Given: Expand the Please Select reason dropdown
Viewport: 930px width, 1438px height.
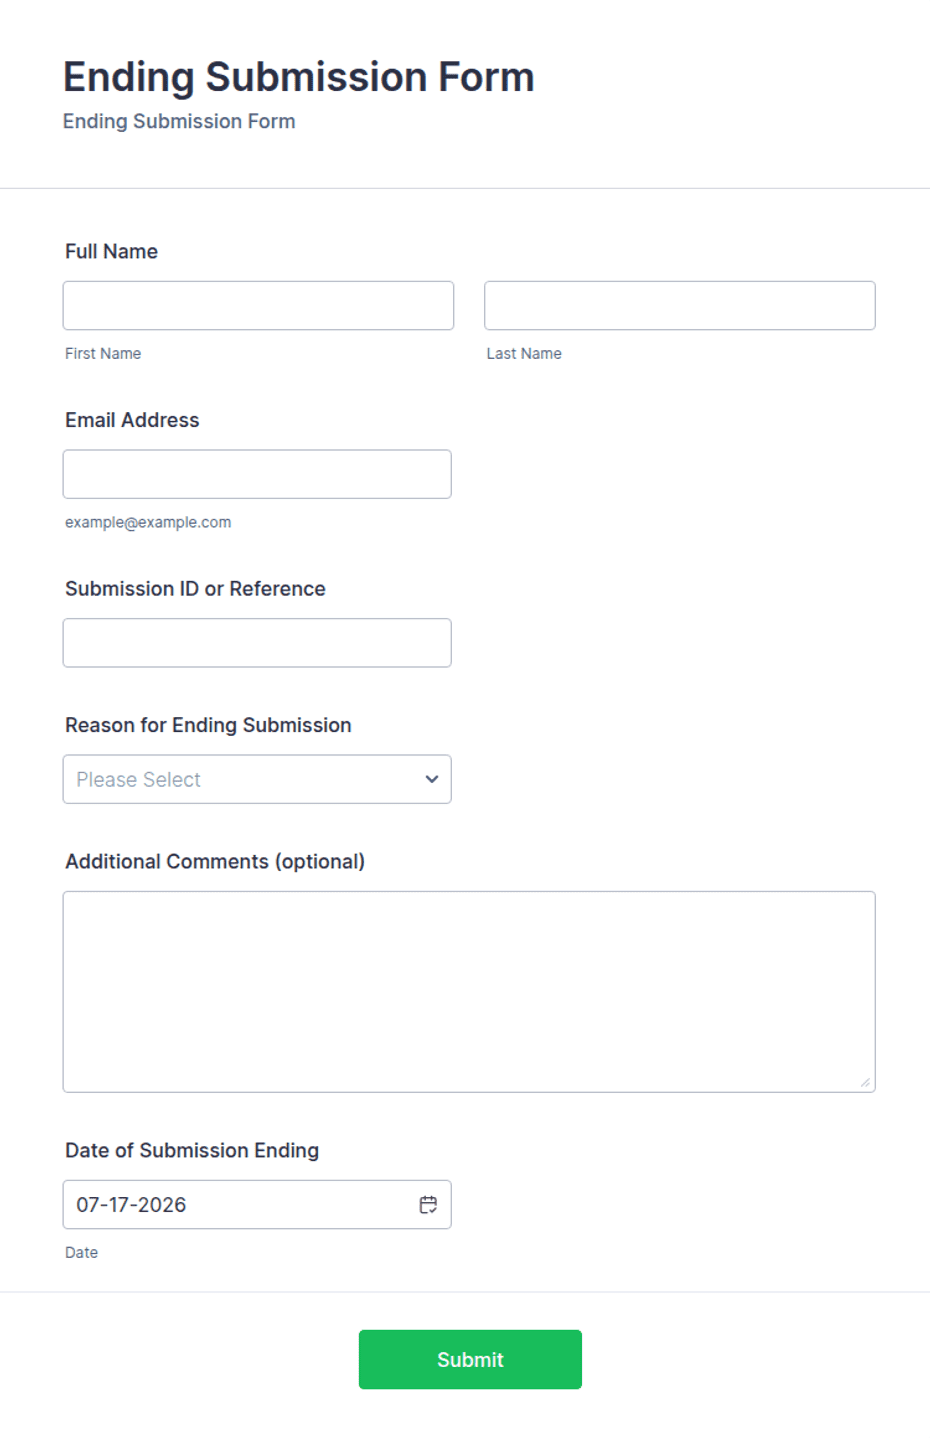Looking at the screenshot, I should [257, 779].
